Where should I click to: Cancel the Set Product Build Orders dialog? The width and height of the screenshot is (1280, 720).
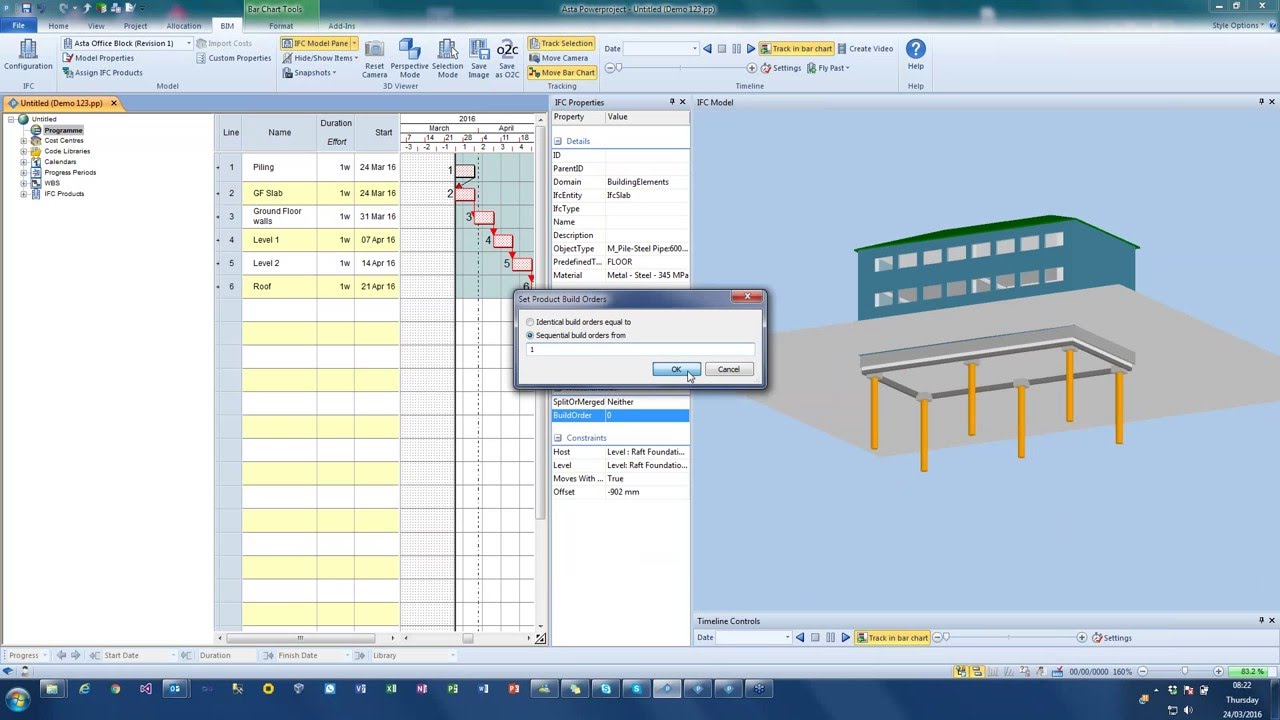point(728,370)
